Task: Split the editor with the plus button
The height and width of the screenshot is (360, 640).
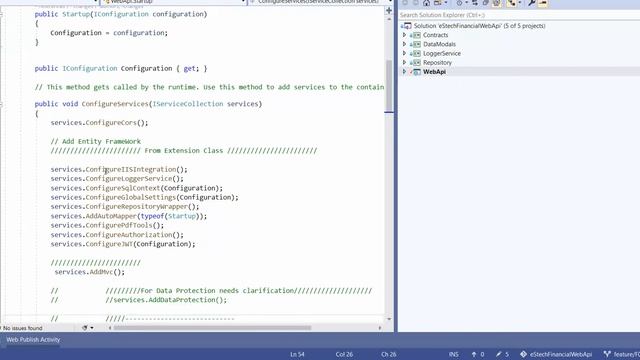Action: coord(389,11)
